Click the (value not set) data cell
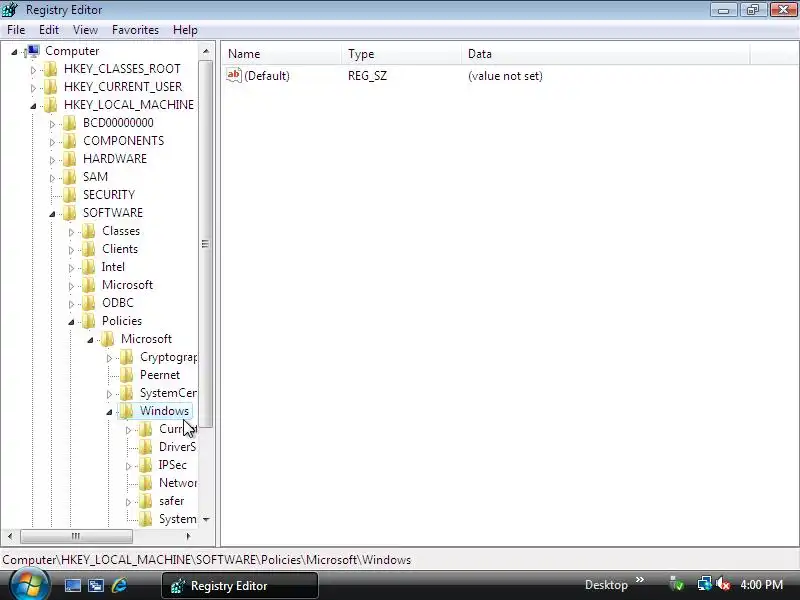Image resolution: width=800 pixels, height=600 pixels. [505, 76]
